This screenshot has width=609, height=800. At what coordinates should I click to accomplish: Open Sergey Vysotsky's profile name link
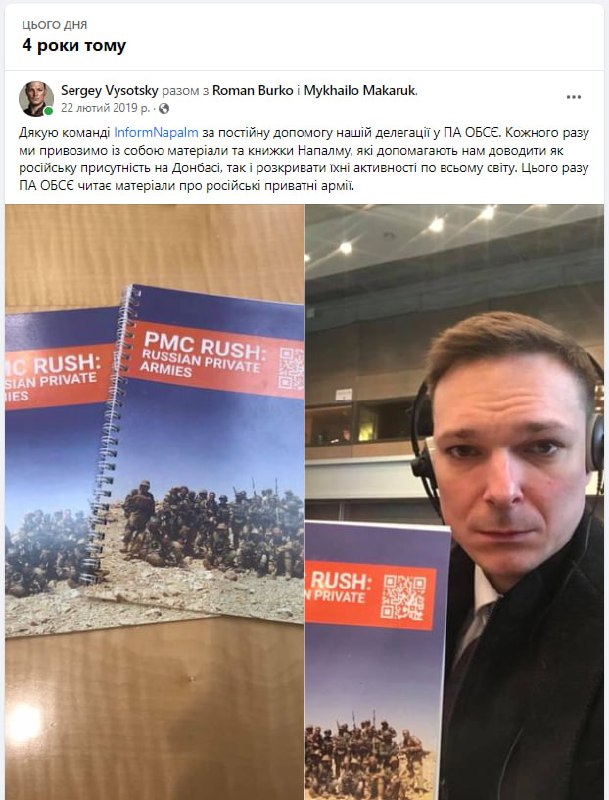tap(110, 91)
